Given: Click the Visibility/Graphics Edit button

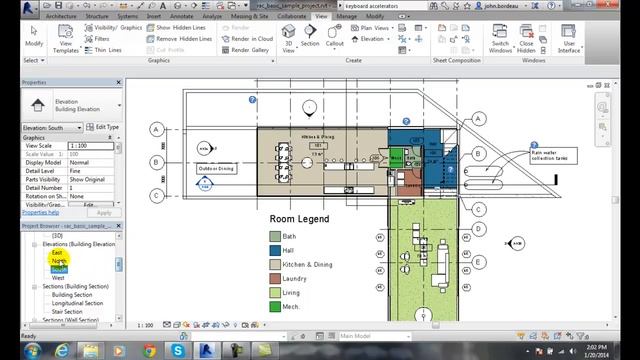Looking at the screenshot, I should pos(91,204).
